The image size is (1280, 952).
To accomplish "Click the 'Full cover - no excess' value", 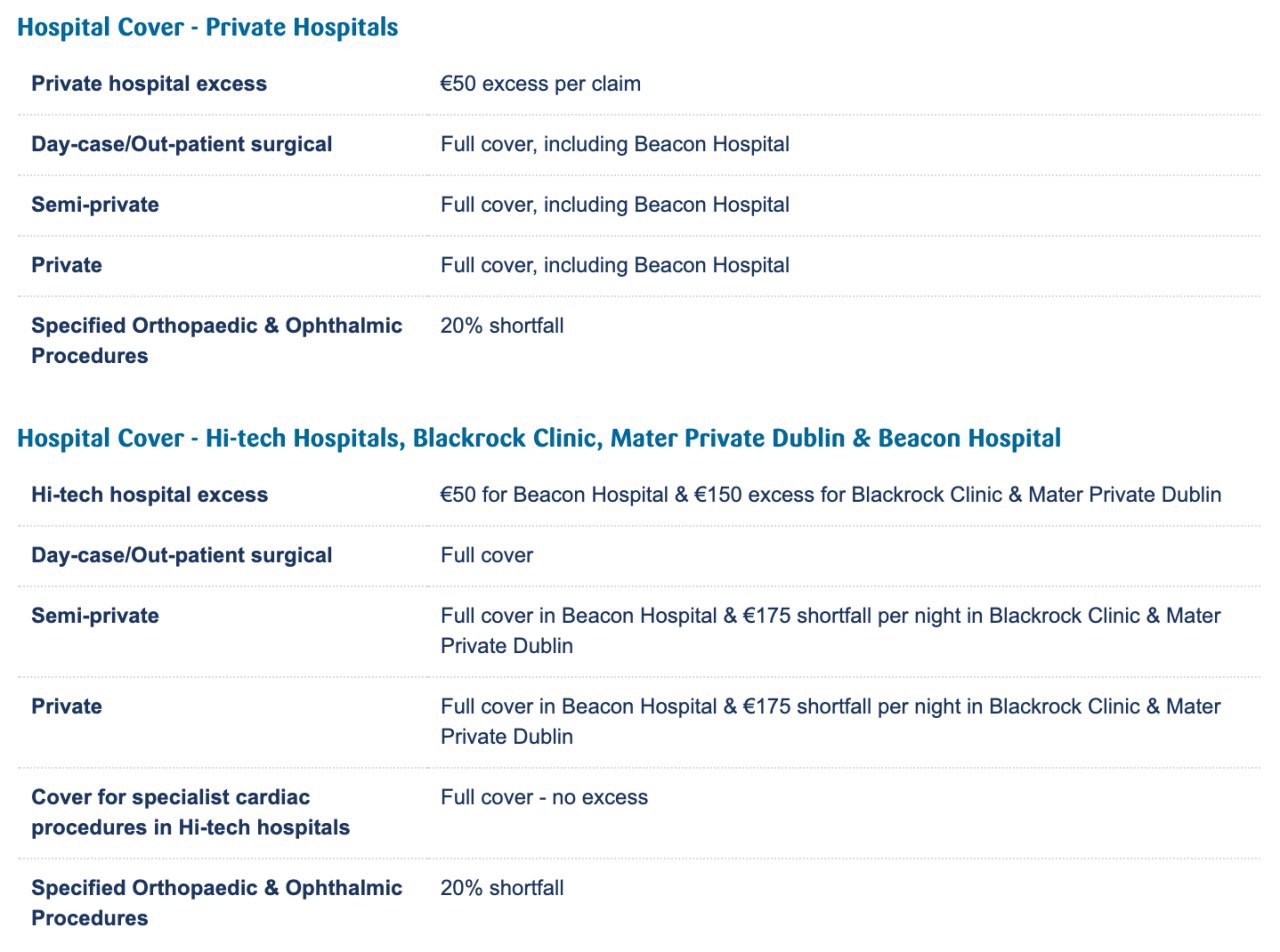I will point(544,797).
